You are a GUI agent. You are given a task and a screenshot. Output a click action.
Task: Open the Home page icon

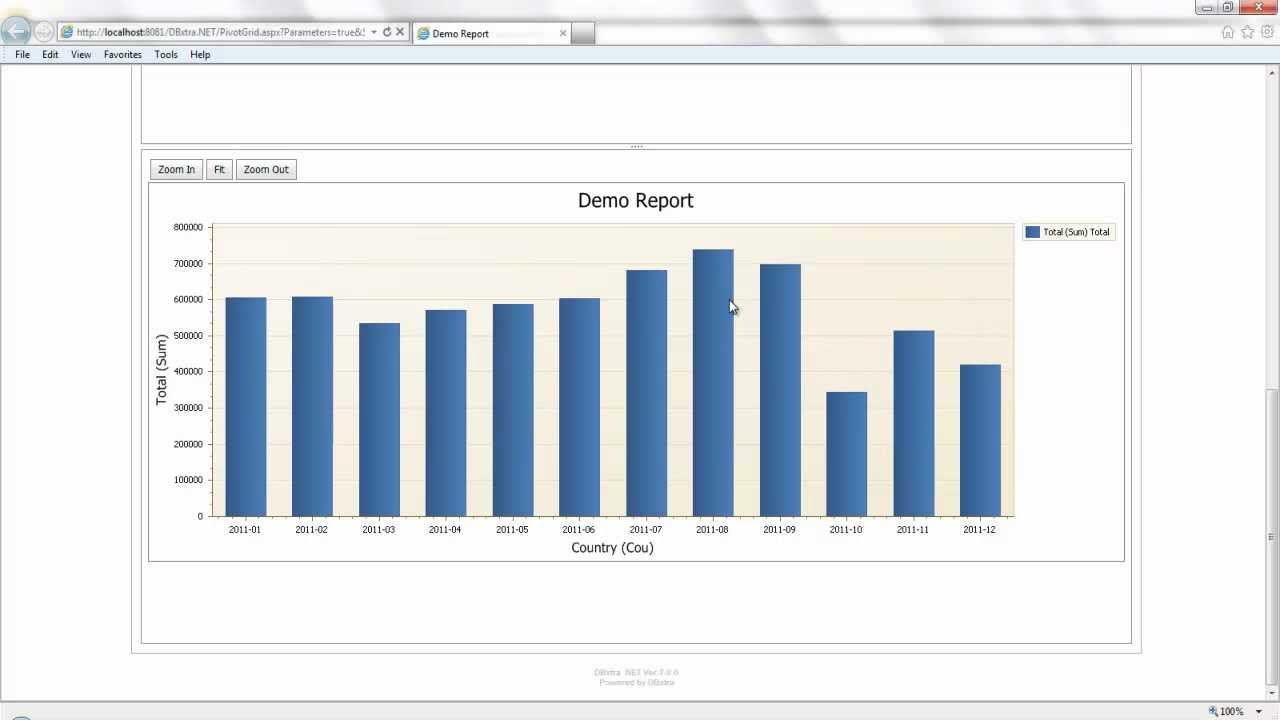[1227, 32]
